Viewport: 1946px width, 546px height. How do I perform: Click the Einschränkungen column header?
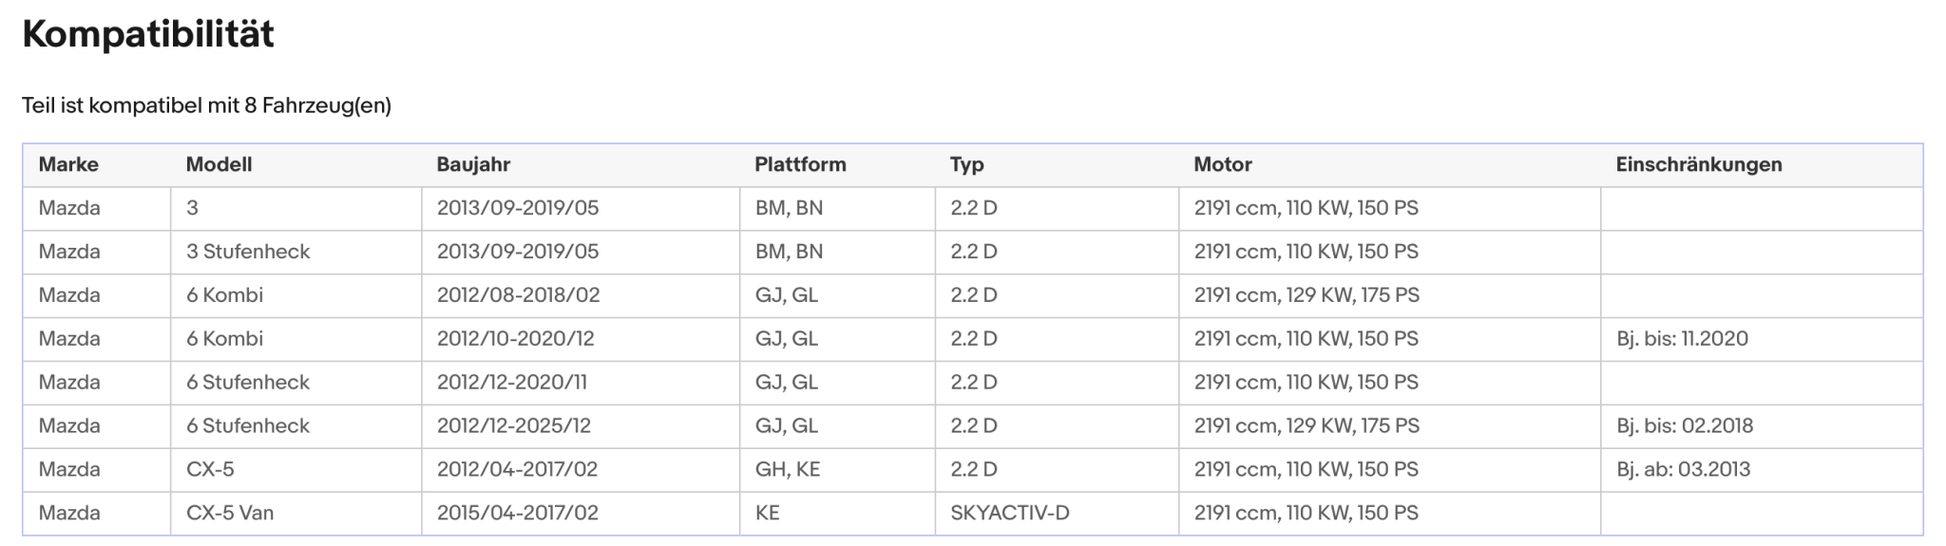pyautogui.click(x=1698, y=165)
